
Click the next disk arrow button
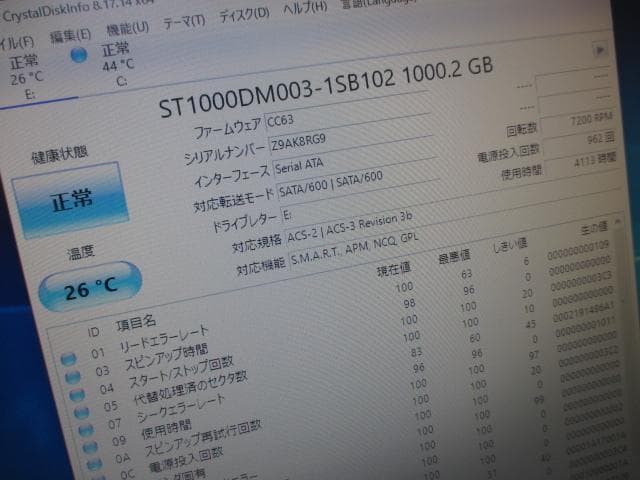[x=600, y=51]
